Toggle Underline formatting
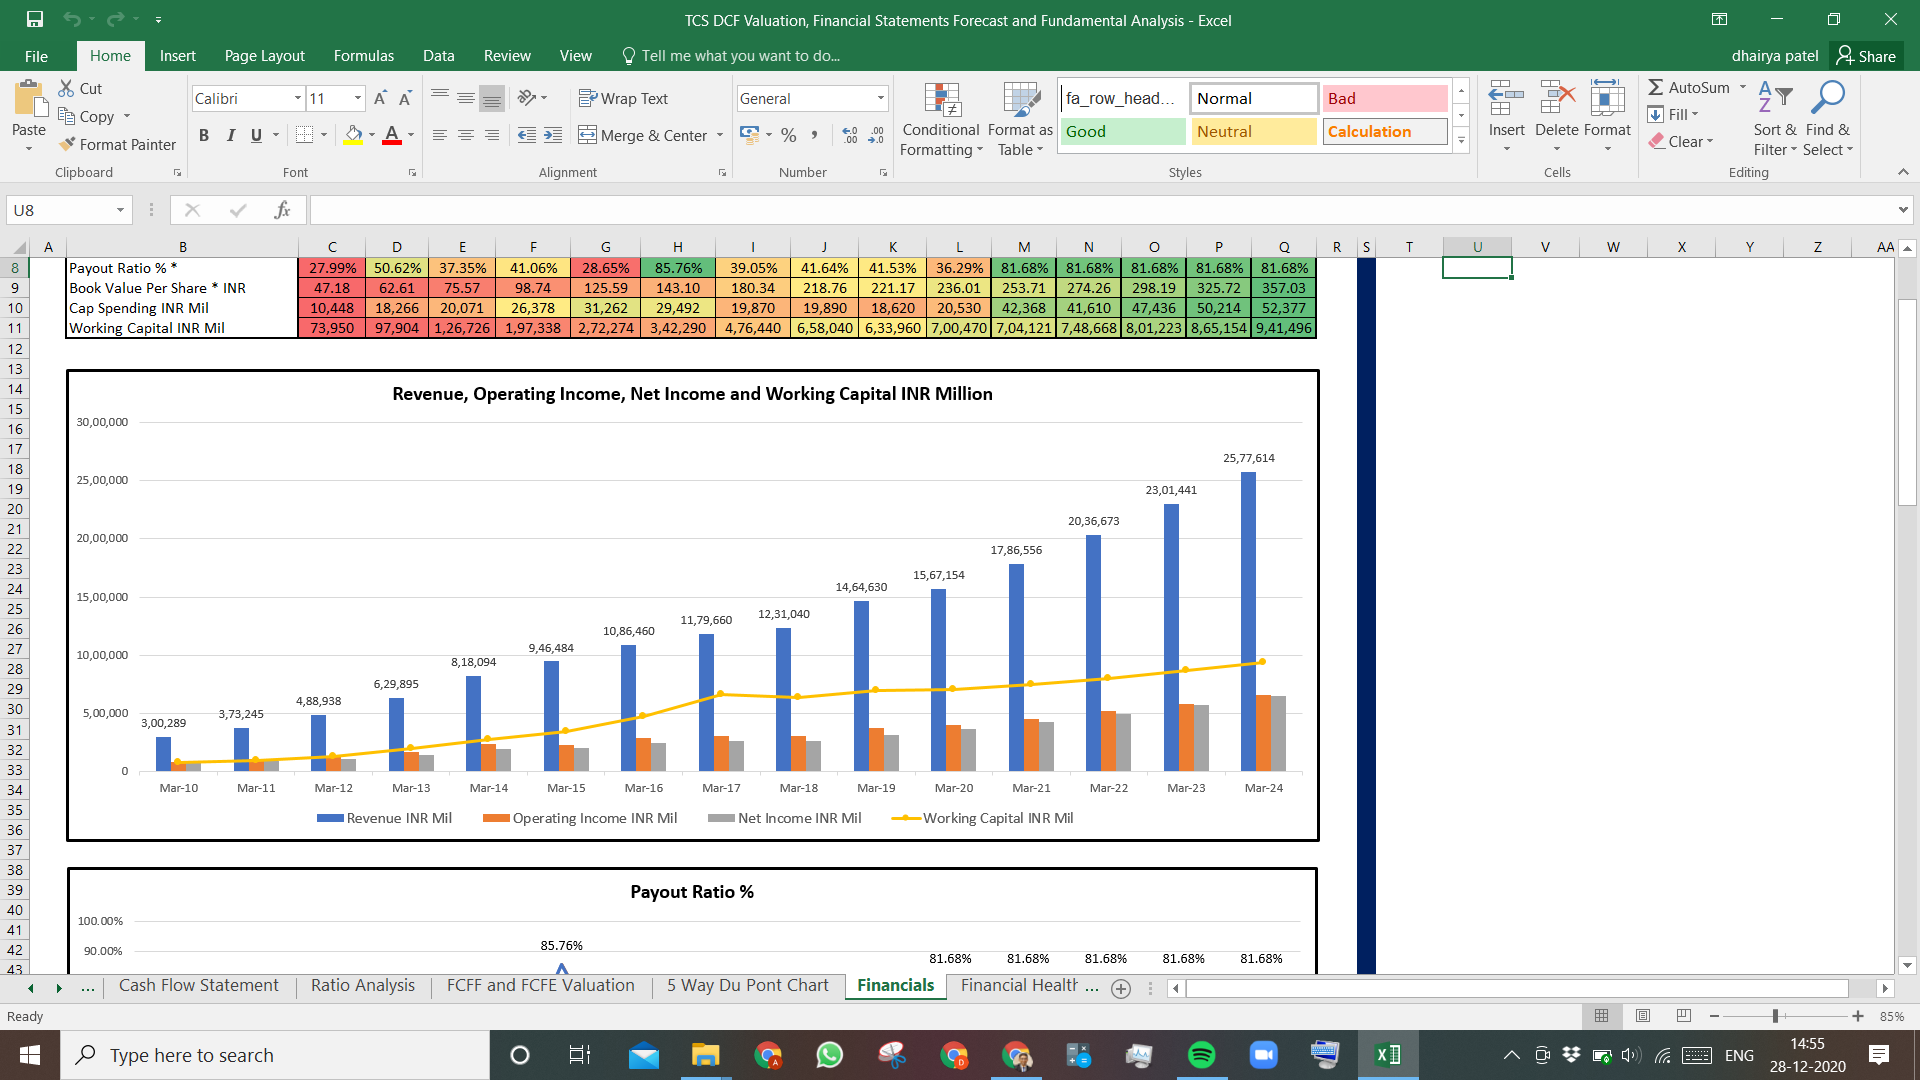 [257, 135]
